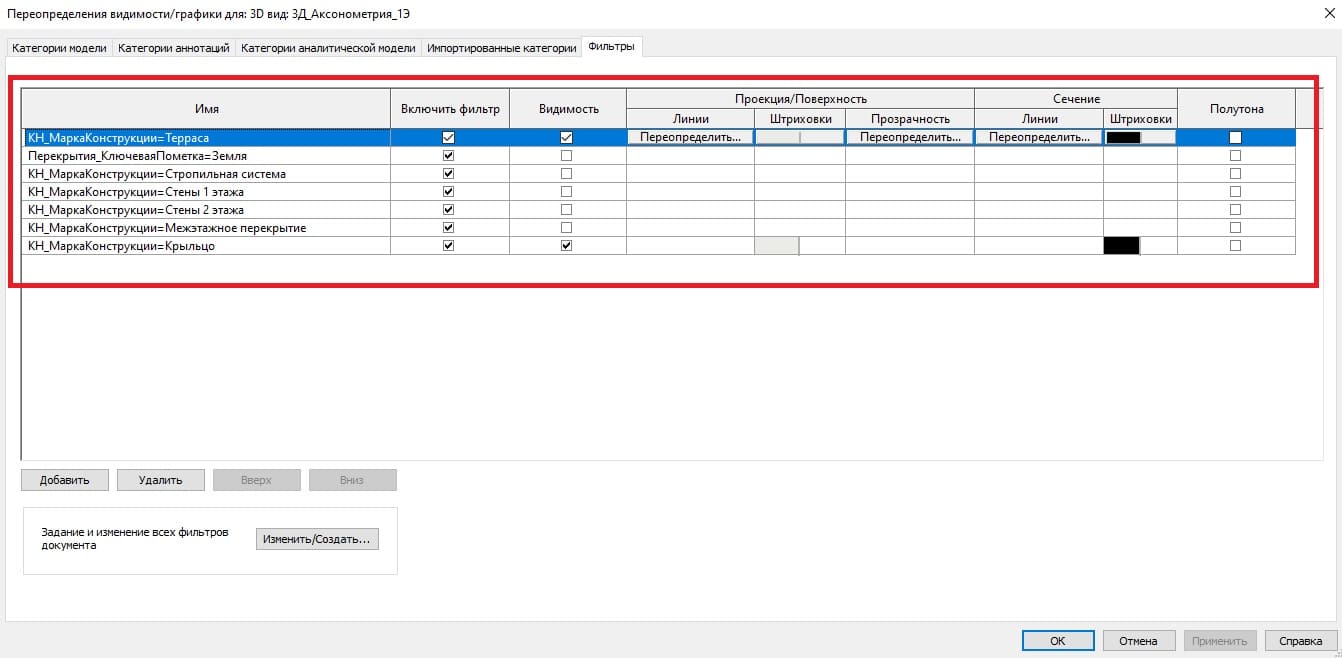
Task: Click Удалить button to remove filter
Action: tap(160, 480)
